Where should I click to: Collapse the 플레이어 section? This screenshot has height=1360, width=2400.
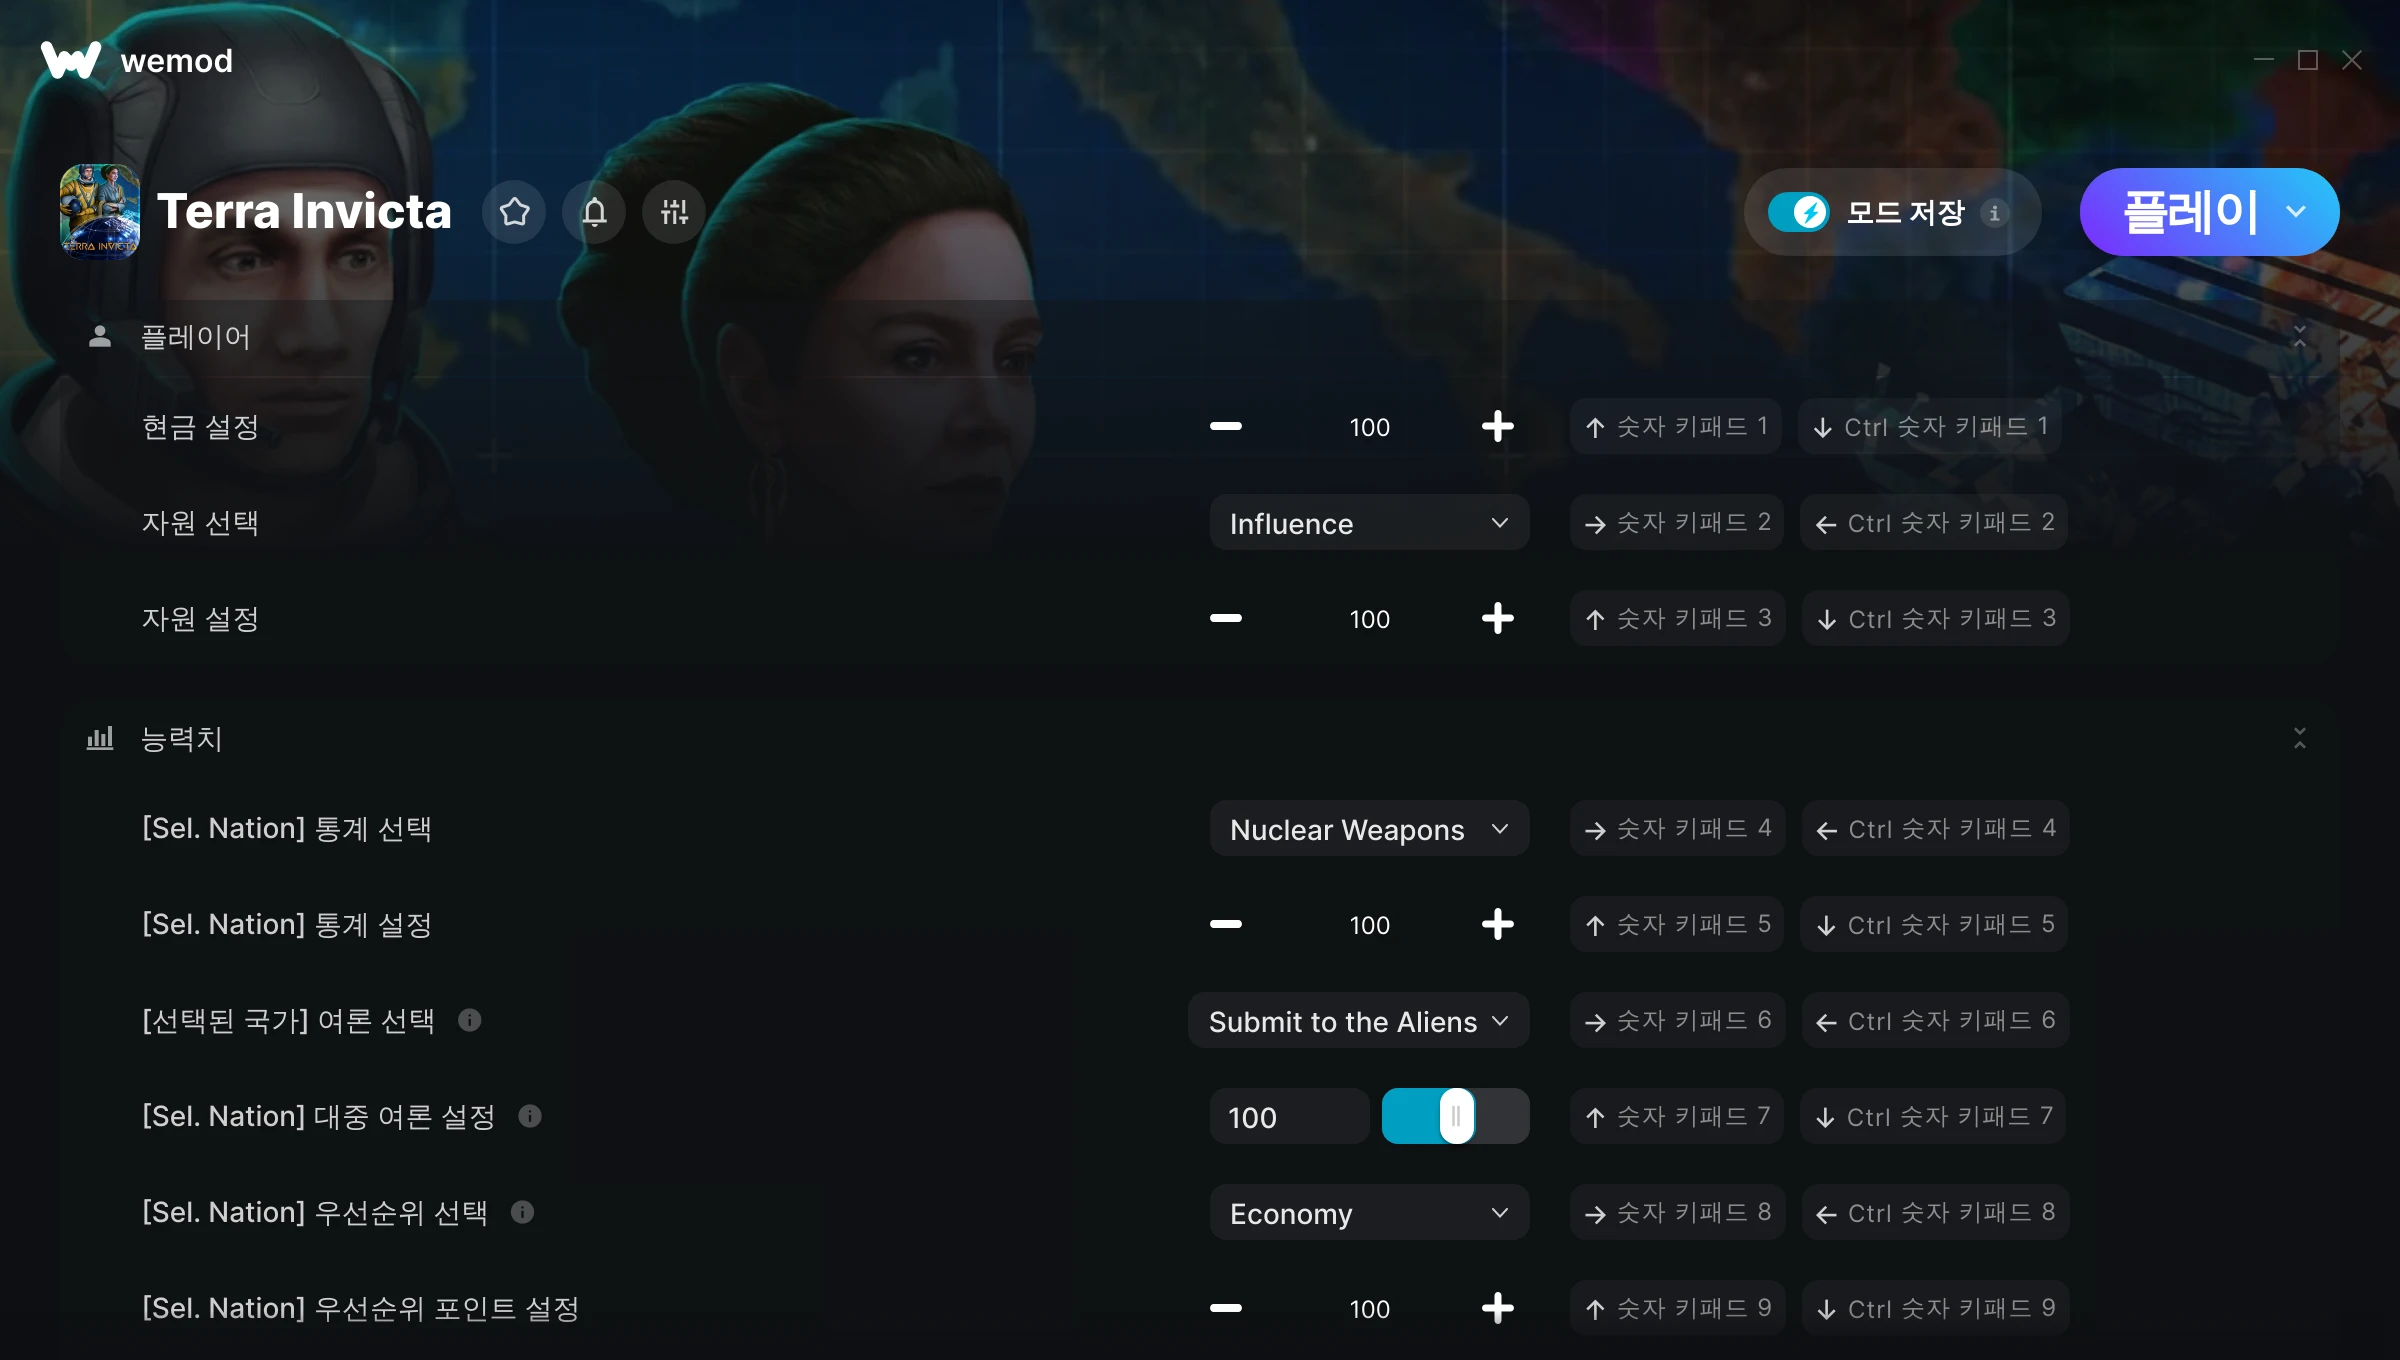(2300, 336)
